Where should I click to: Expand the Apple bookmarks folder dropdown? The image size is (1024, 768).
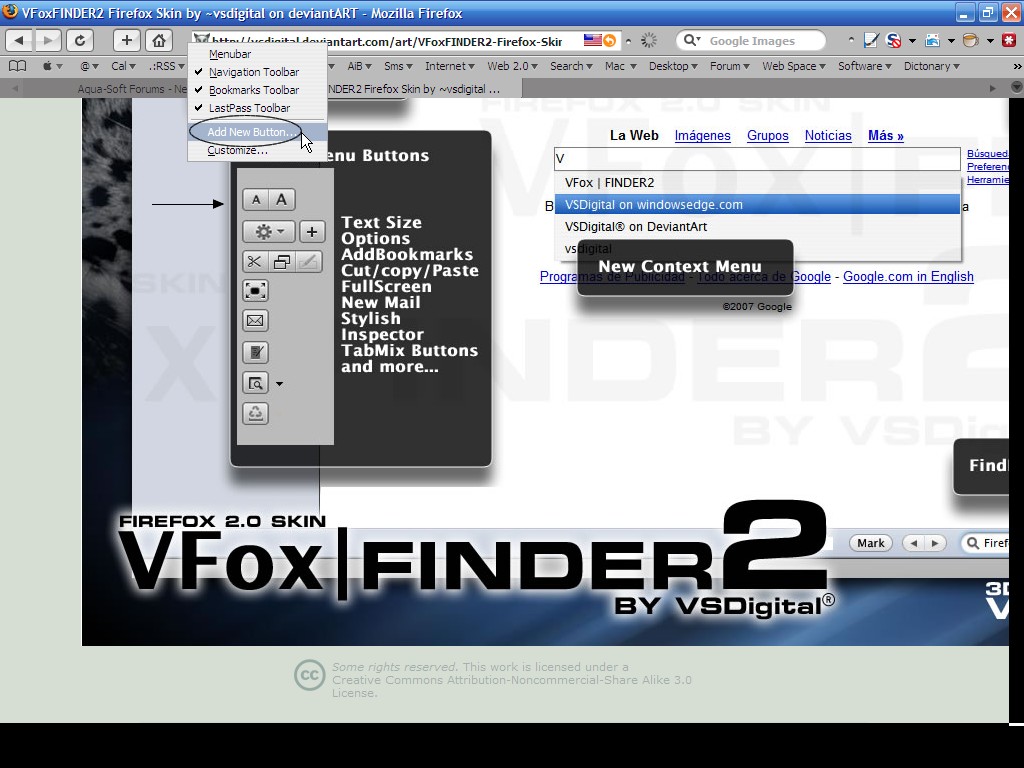(53, 66)
